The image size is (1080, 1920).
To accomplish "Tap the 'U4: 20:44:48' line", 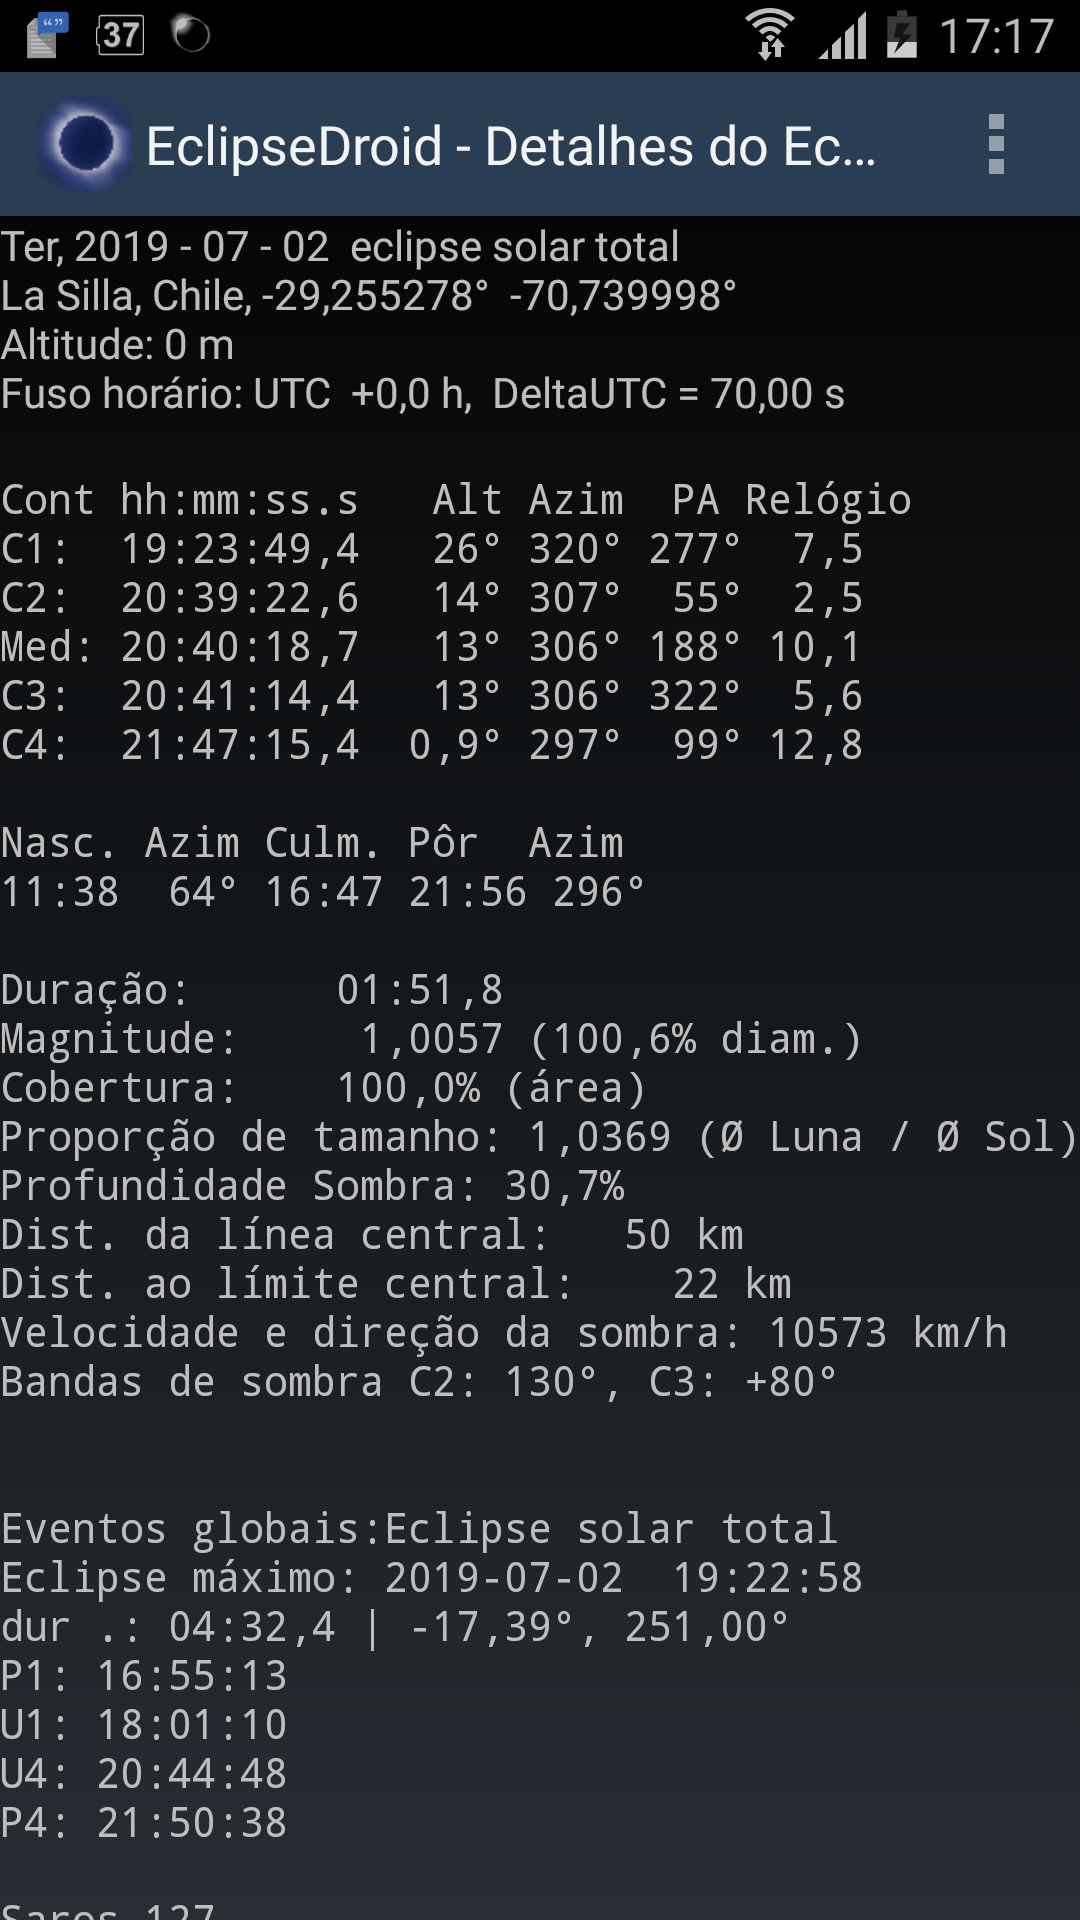I will click(x=144, y=1774).
